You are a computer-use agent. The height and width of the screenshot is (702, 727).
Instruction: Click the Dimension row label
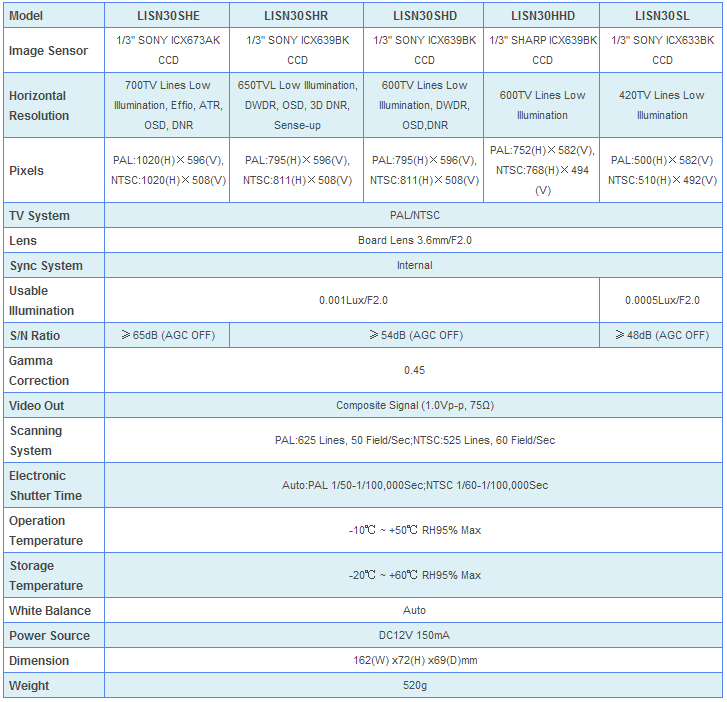(54, 660)
